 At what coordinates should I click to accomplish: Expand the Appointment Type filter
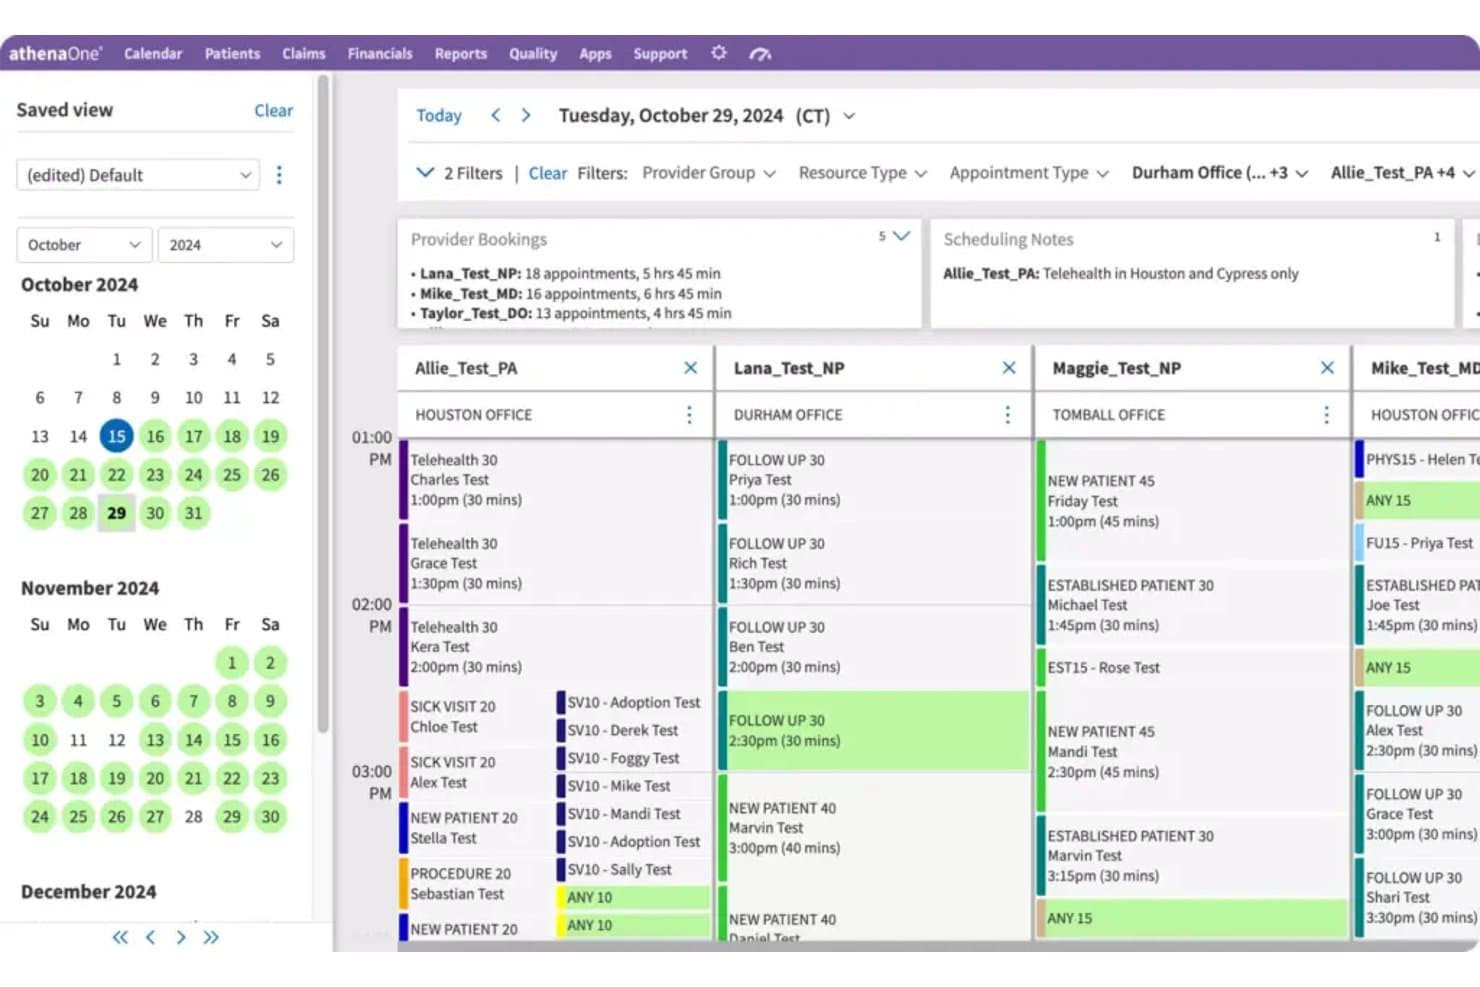tap(1029, 173)
